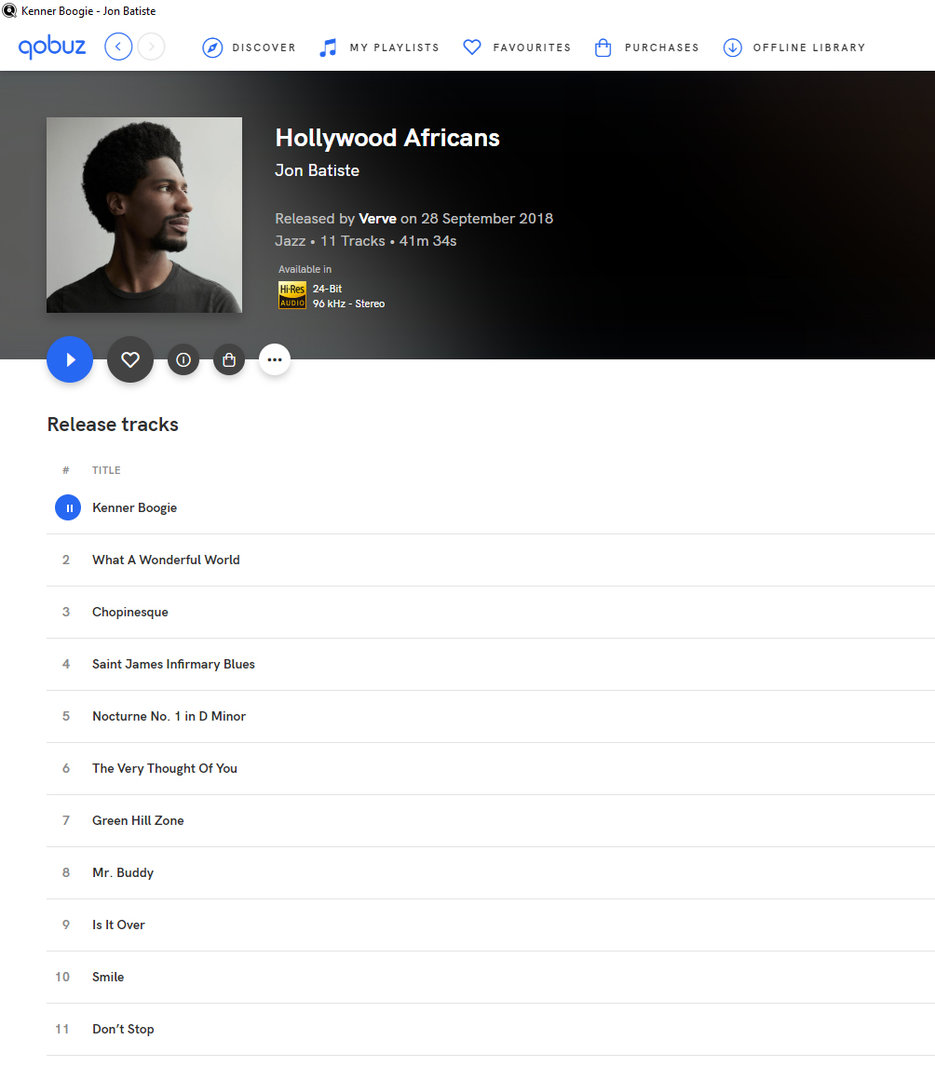Open the Purchases section
This screenshot has height=1080, width=935.
coord(646,48)
